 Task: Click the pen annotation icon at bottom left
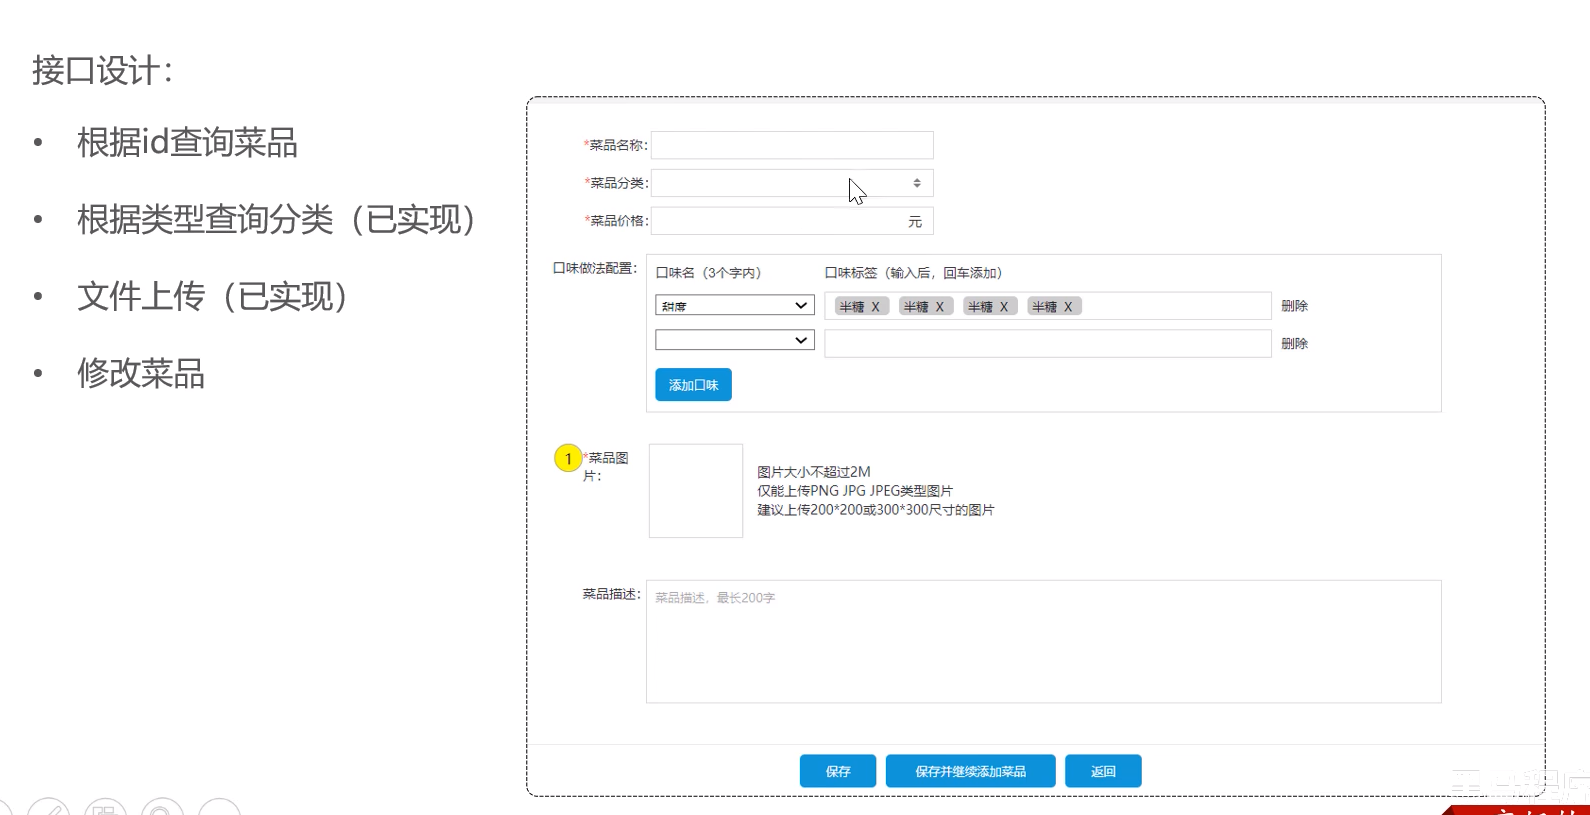pos(48,808)
